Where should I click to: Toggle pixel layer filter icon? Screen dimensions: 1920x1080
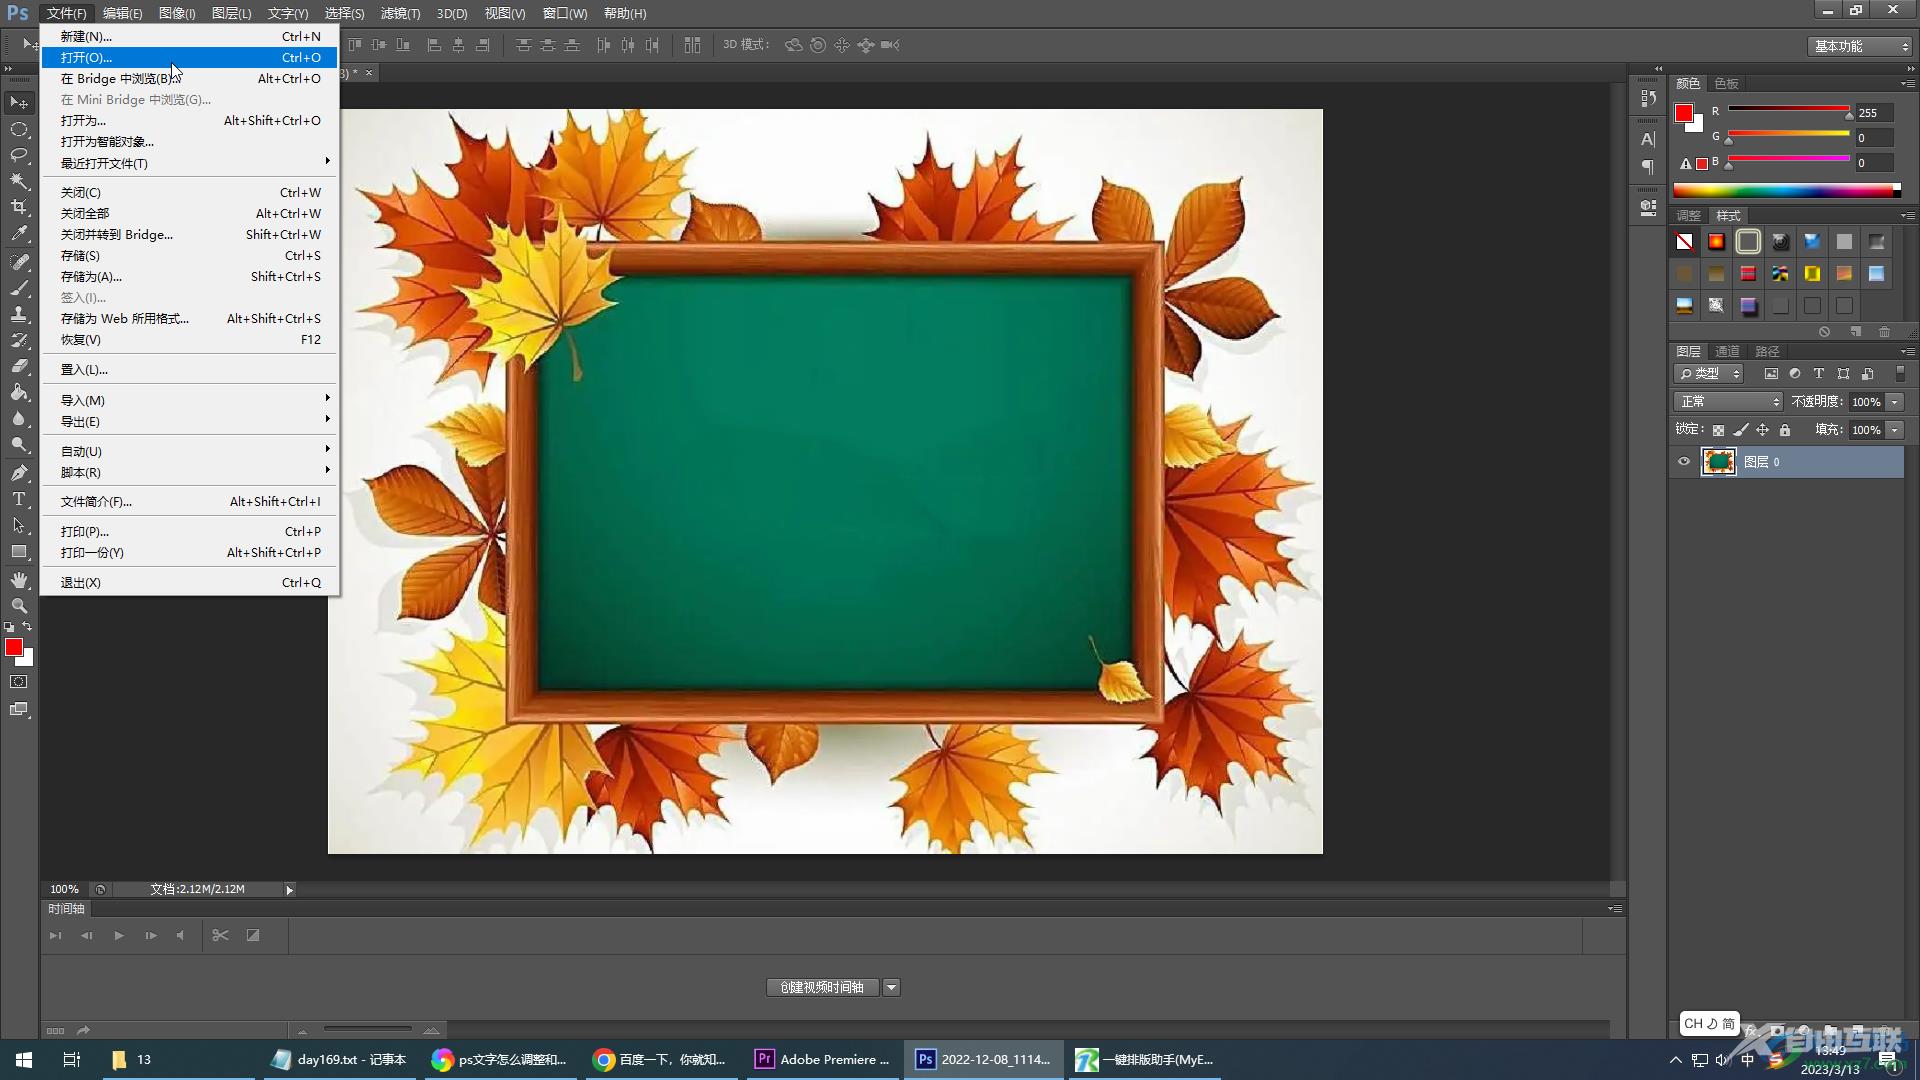pyautogui.click(x=1771, y=373)
